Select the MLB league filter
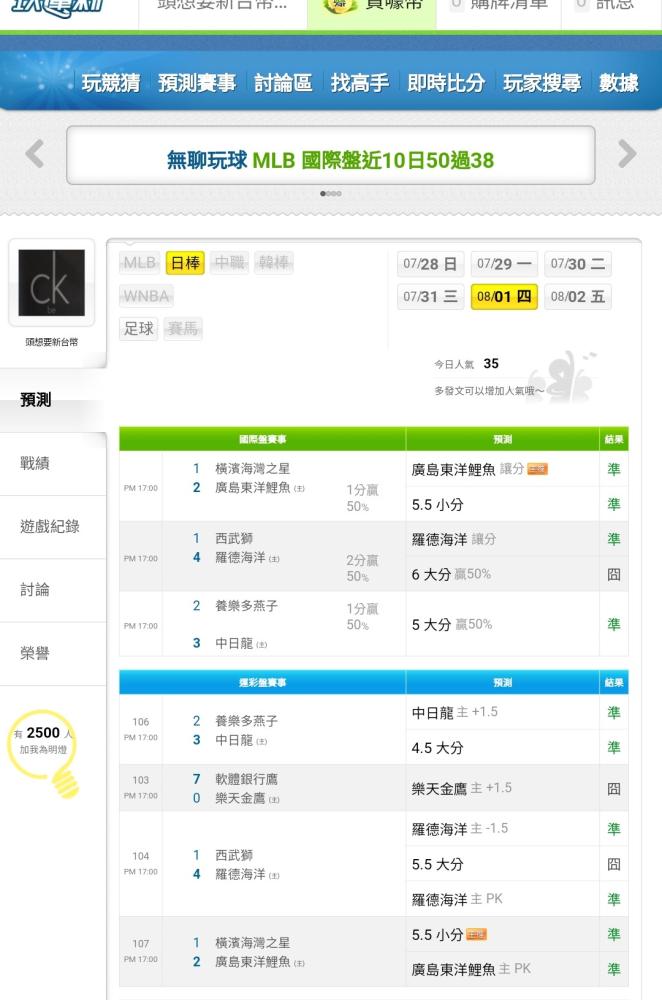 tap(140, 263)
